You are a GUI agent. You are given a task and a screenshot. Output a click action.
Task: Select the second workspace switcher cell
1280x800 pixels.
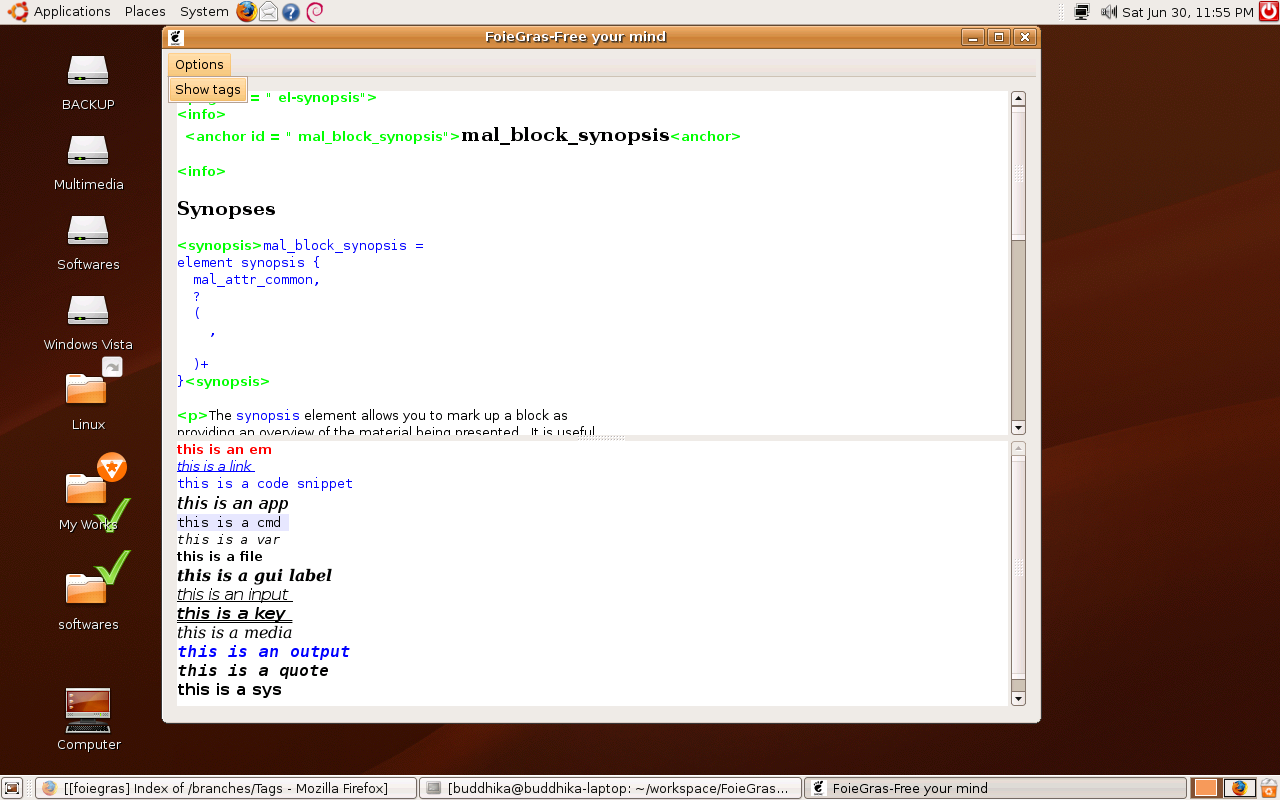point(1238,788)
